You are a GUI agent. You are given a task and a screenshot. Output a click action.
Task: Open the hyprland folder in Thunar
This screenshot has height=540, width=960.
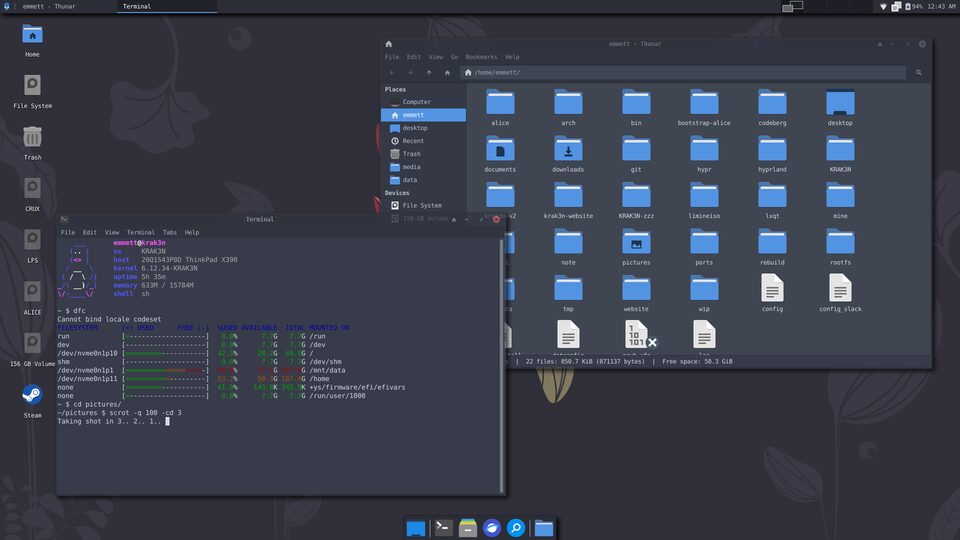click(772, 154)
